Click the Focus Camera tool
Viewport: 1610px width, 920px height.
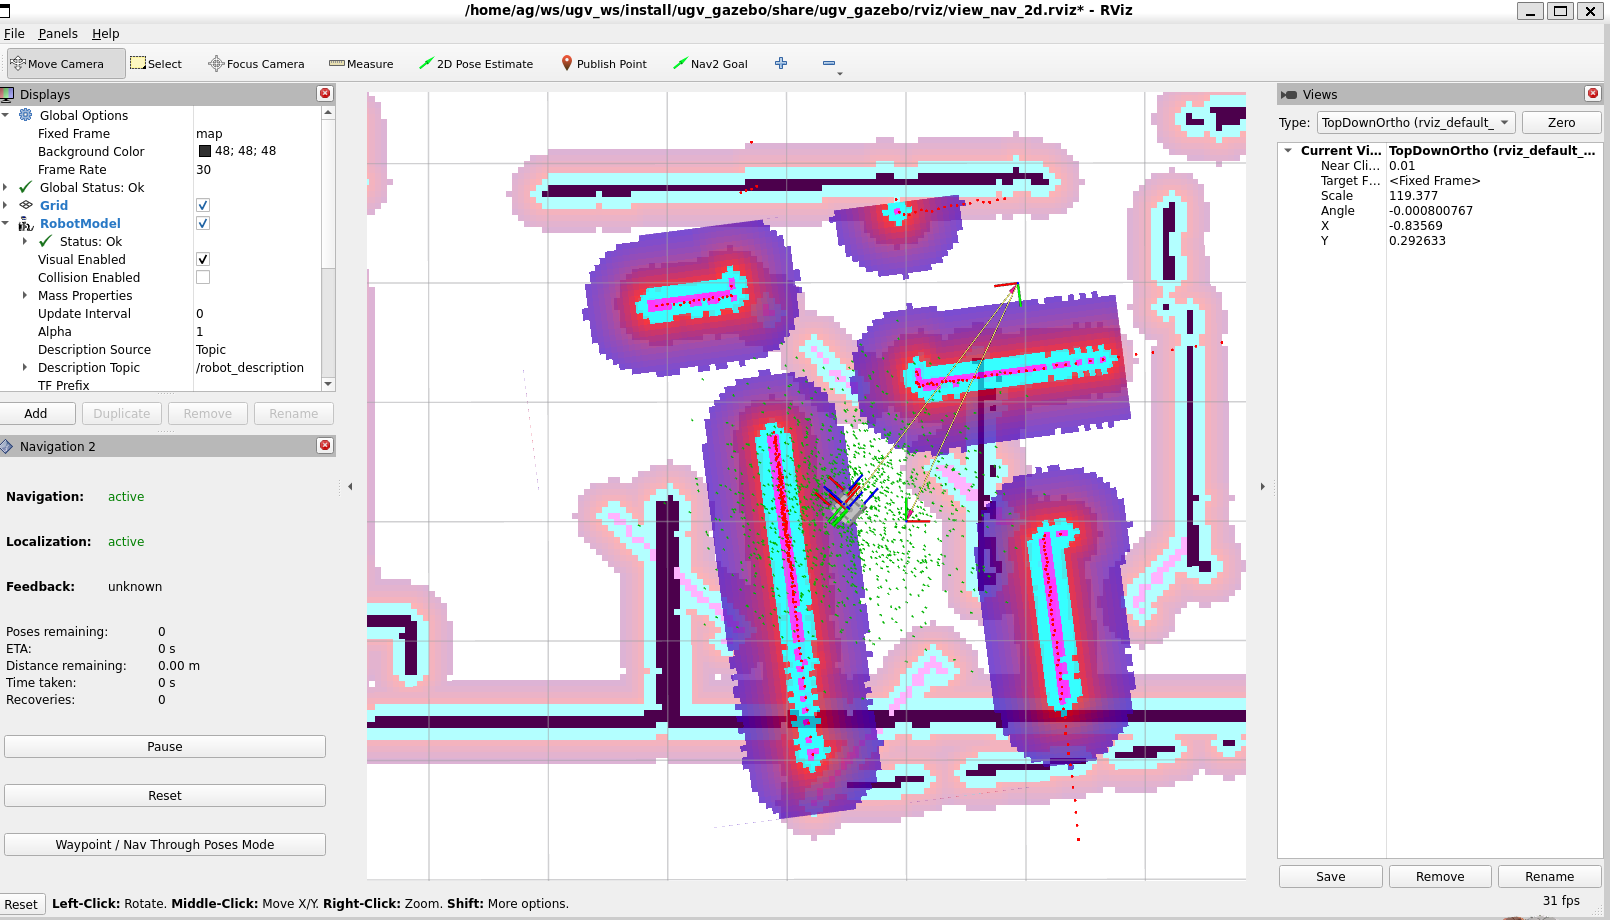coord(256,63)
